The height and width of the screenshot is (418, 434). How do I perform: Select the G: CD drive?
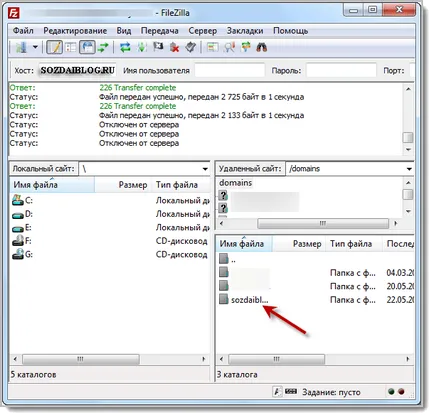click(x=22, y=255)
